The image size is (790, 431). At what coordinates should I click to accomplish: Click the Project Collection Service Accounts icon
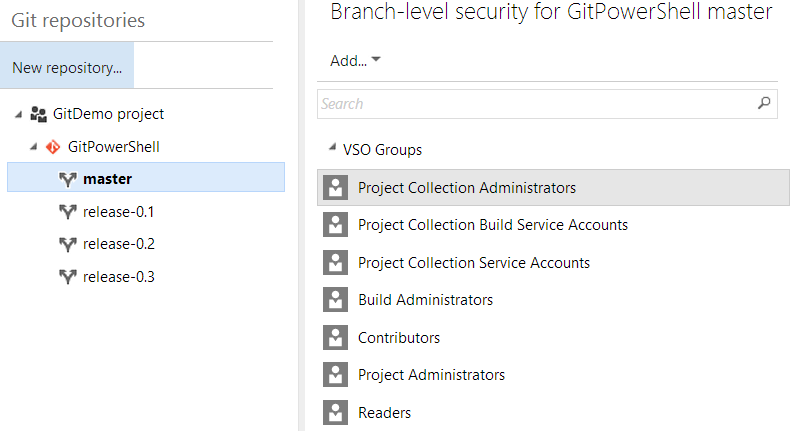pyautogui.click(x=336, y=263)
